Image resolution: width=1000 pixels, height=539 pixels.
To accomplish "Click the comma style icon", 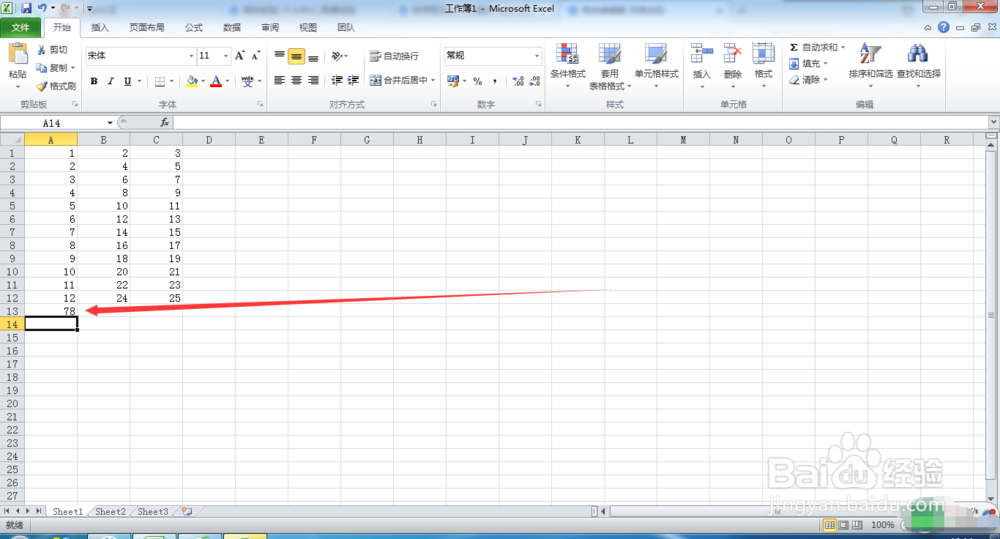I will tap(494, 81).
